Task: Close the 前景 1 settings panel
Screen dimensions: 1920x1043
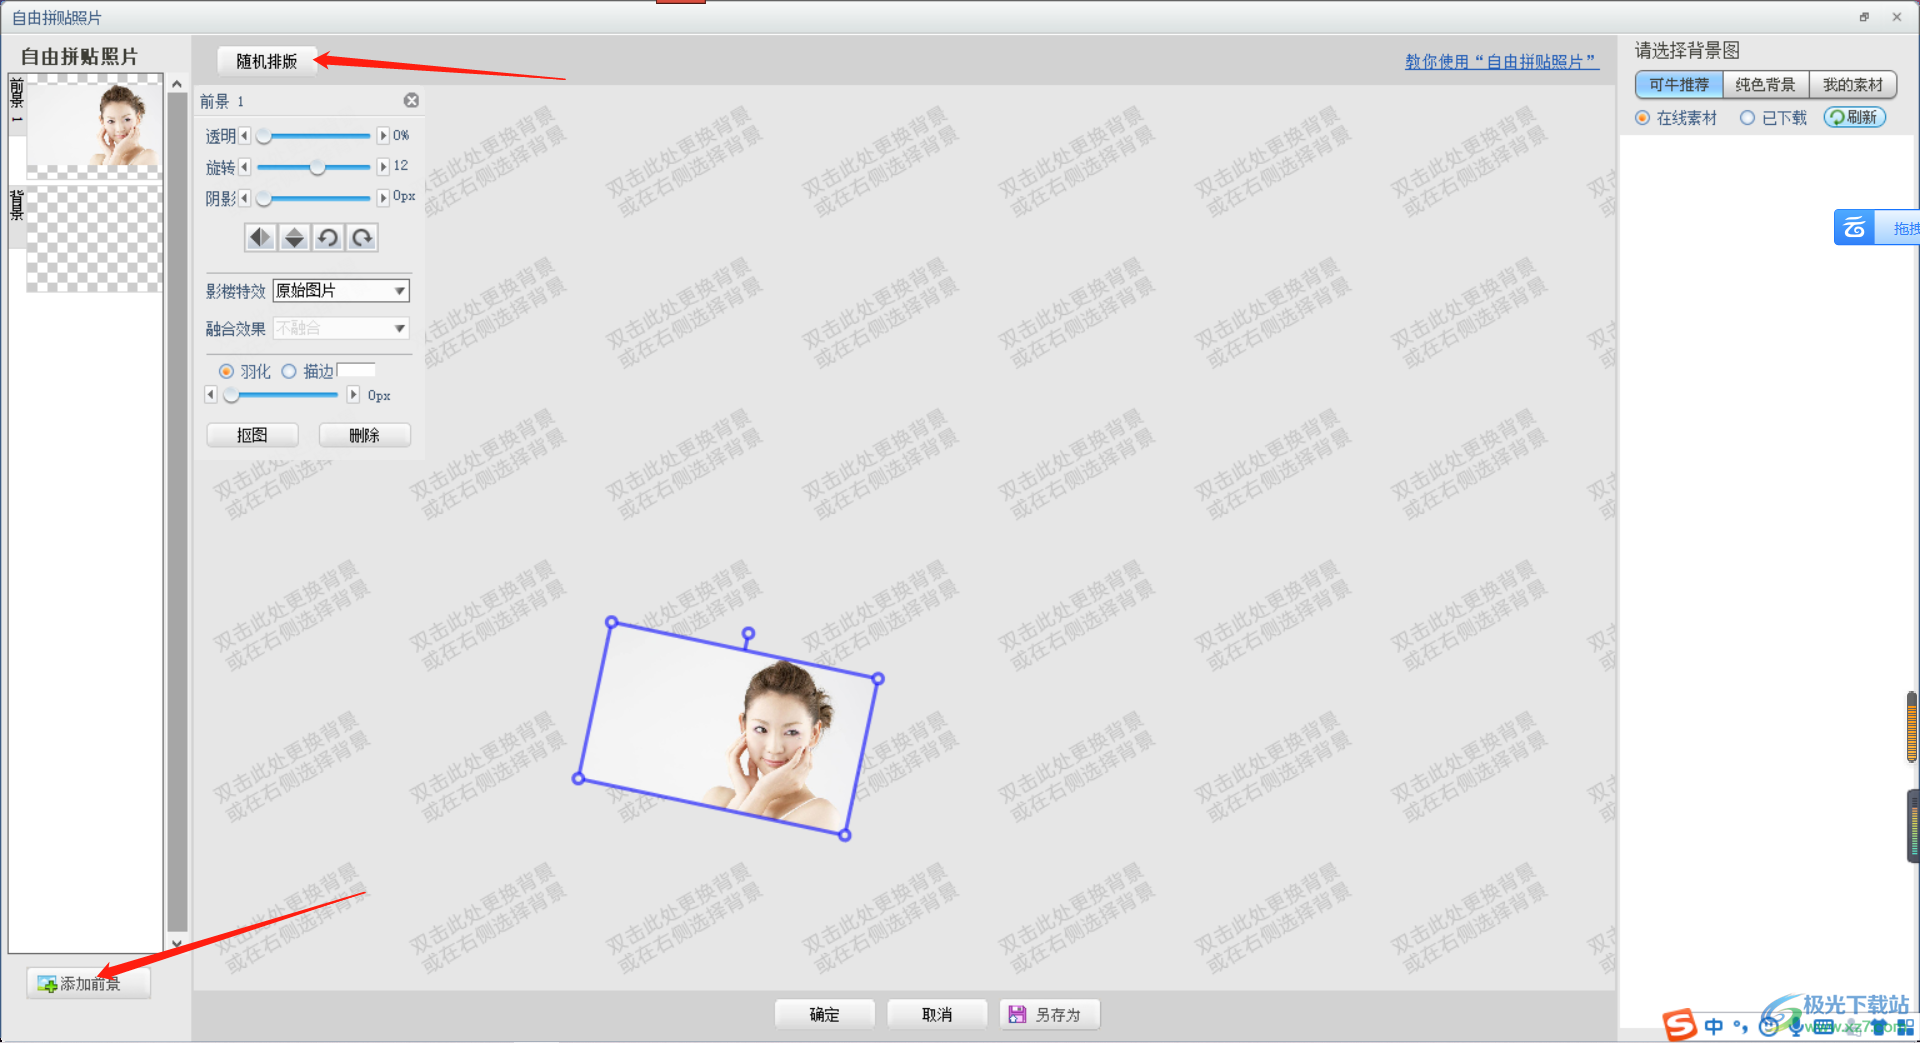Action: click(x=411, y=101)
